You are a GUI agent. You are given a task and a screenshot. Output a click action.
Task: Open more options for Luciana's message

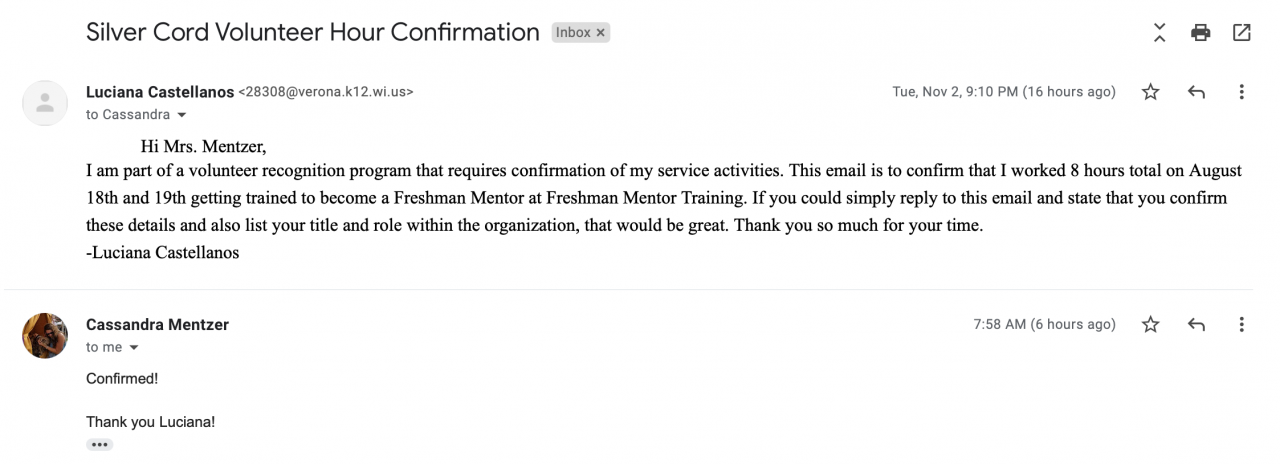coord(1241,92)
